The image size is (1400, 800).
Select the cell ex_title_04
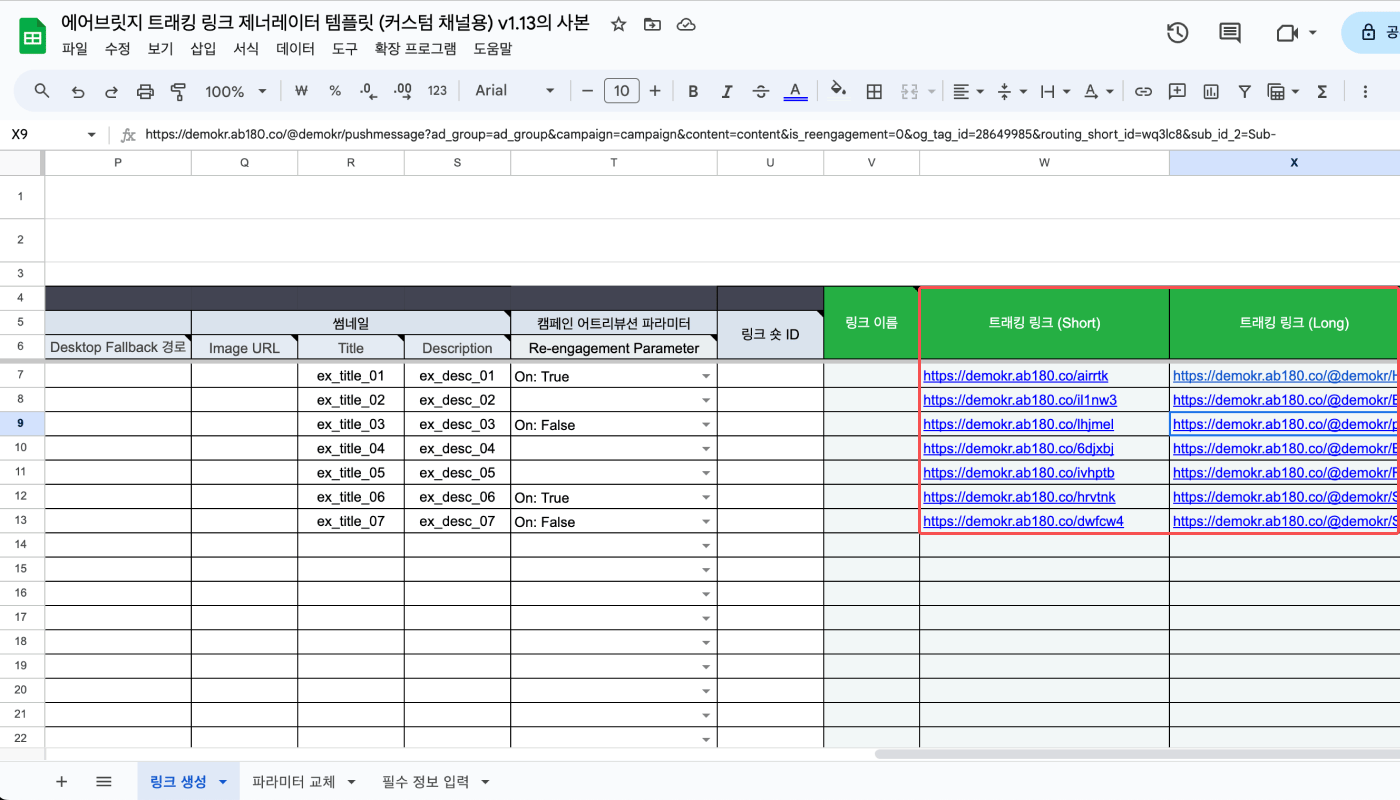pyautogui.click(x=351, y=448)
